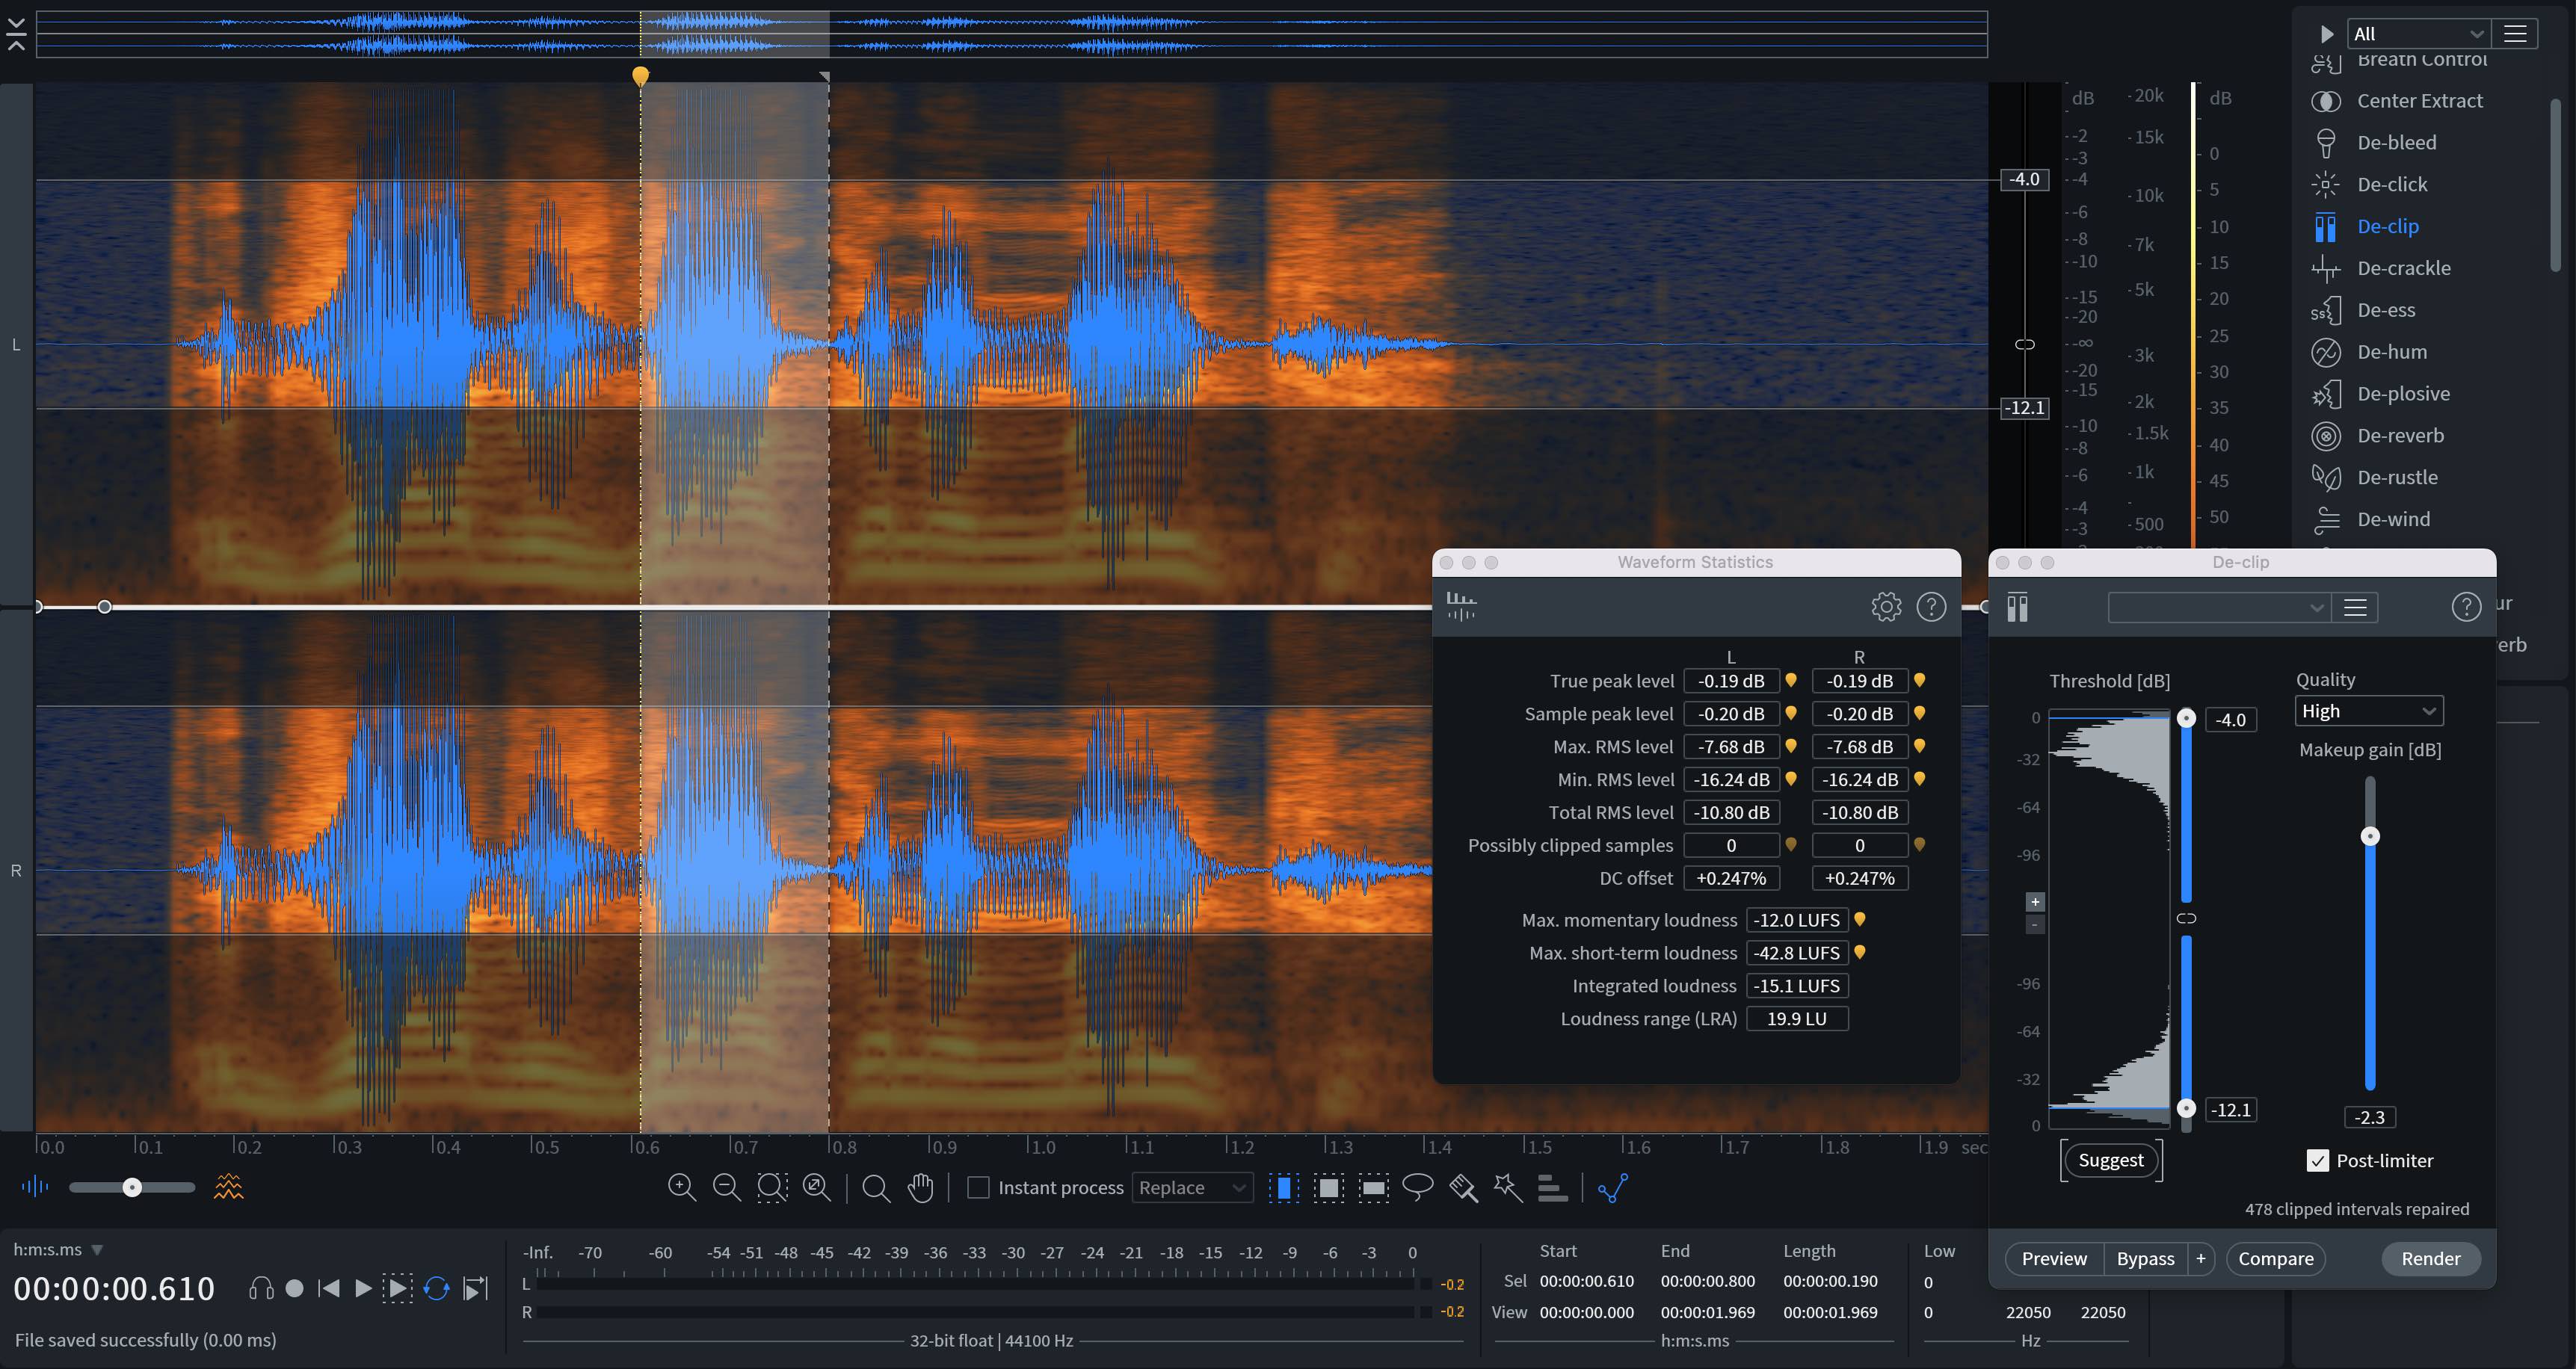Open the Replace mode dropdown
2576x1369 pixels.
click(x=1192, y=1187)
